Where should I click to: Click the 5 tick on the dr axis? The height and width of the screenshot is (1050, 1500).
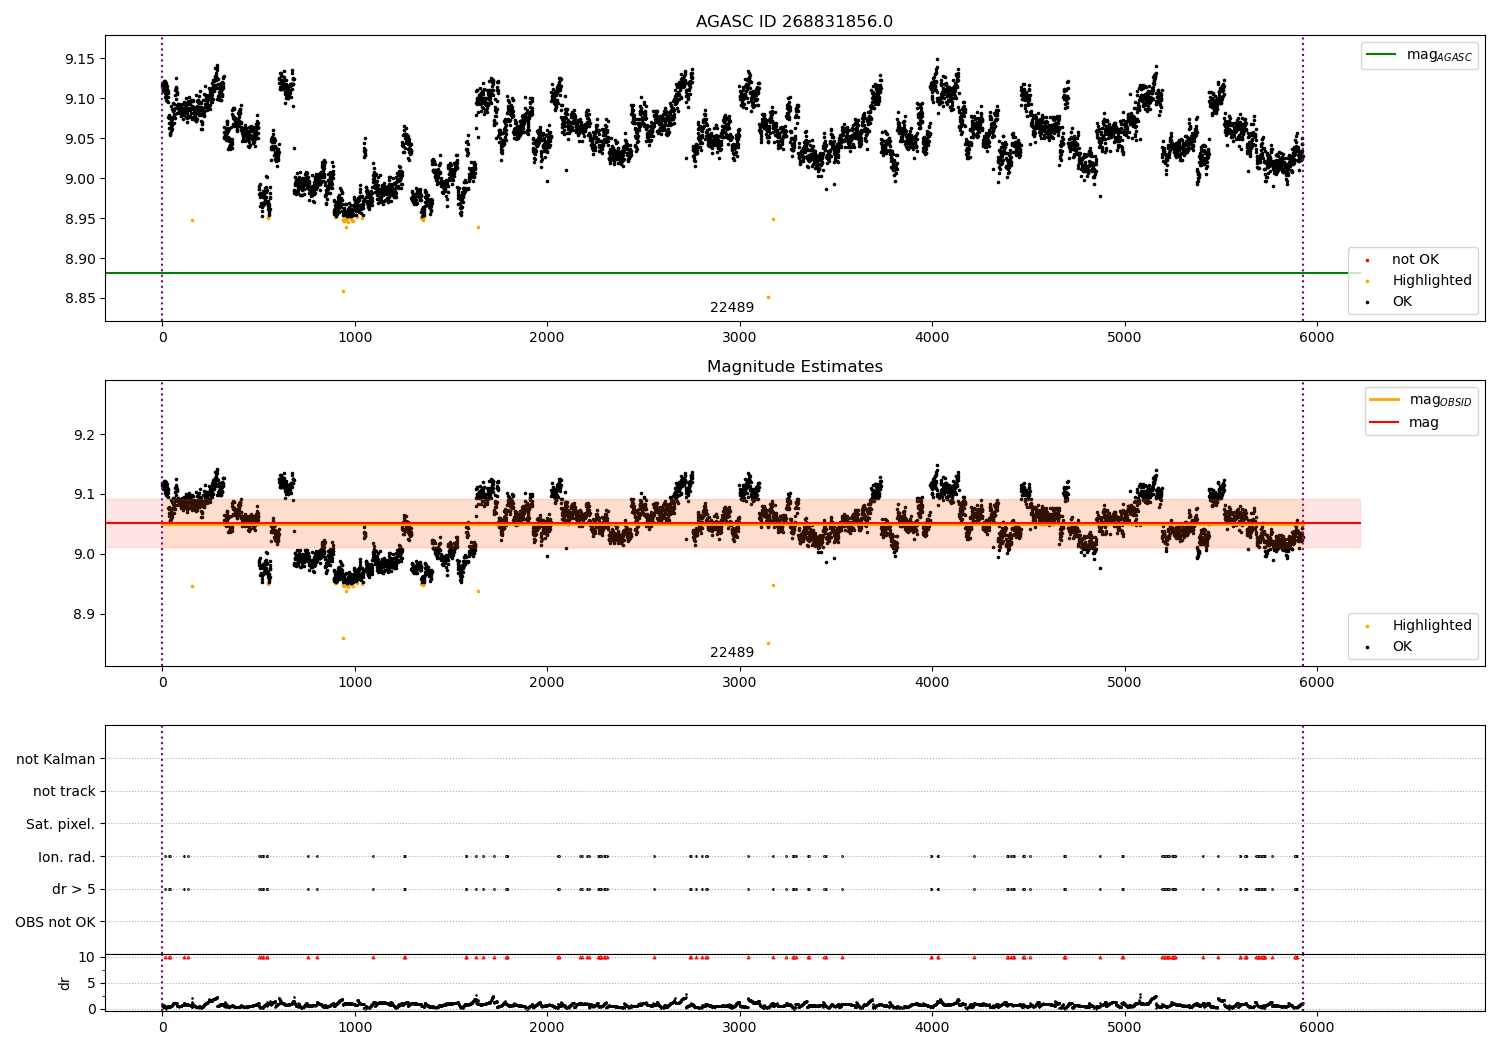click(91, 984)
